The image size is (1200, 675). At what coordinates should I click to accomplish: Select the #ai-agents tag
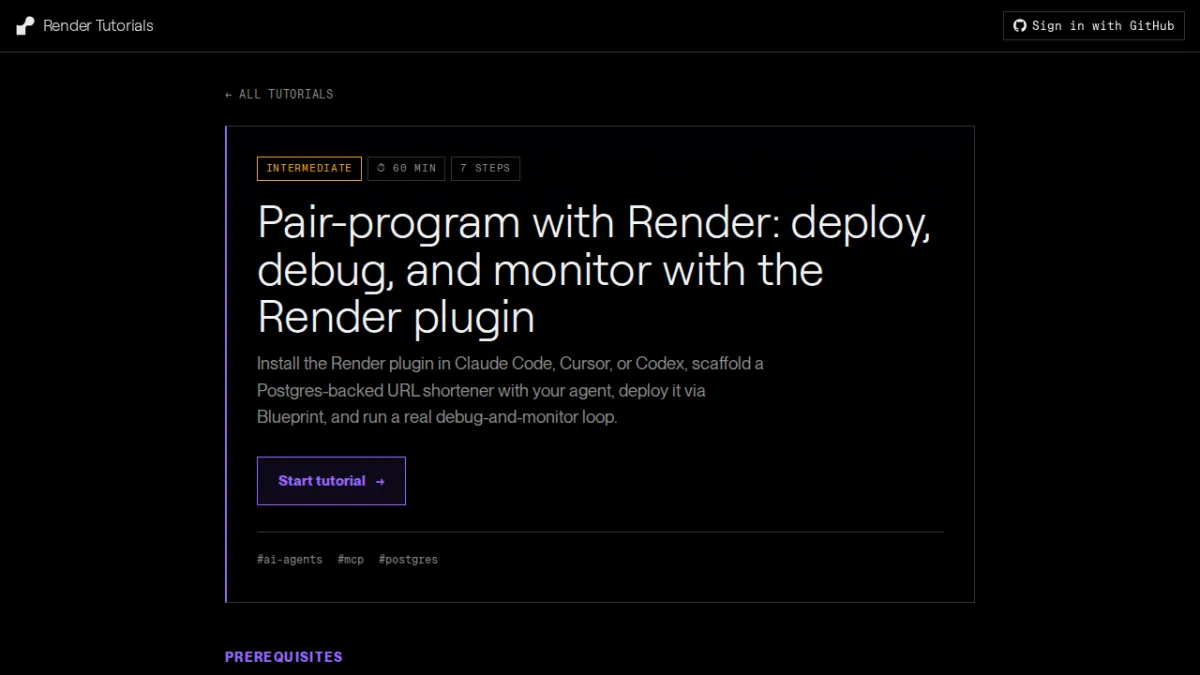[290, 559]
